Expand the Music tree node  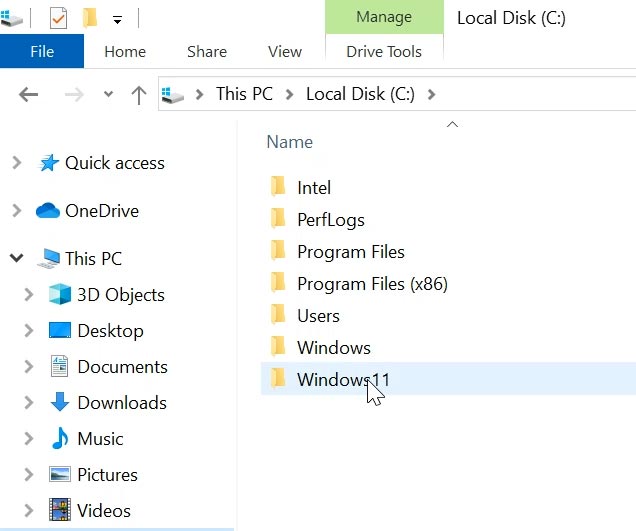coord(28,439)
